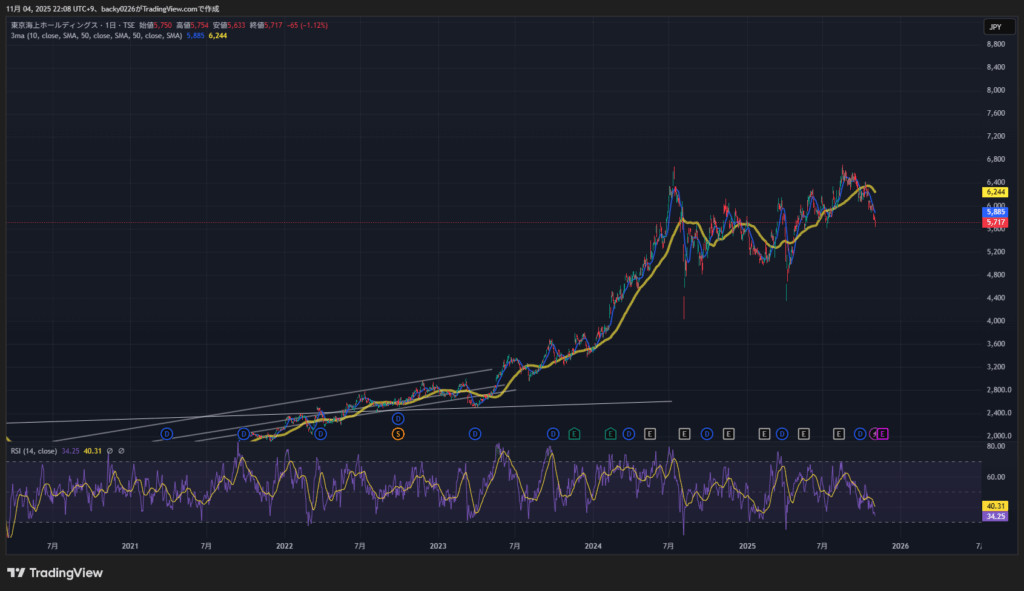Screen dimensions: 1024x591
Task: Click the 2024 label on time axis
Action: (593, 546)
